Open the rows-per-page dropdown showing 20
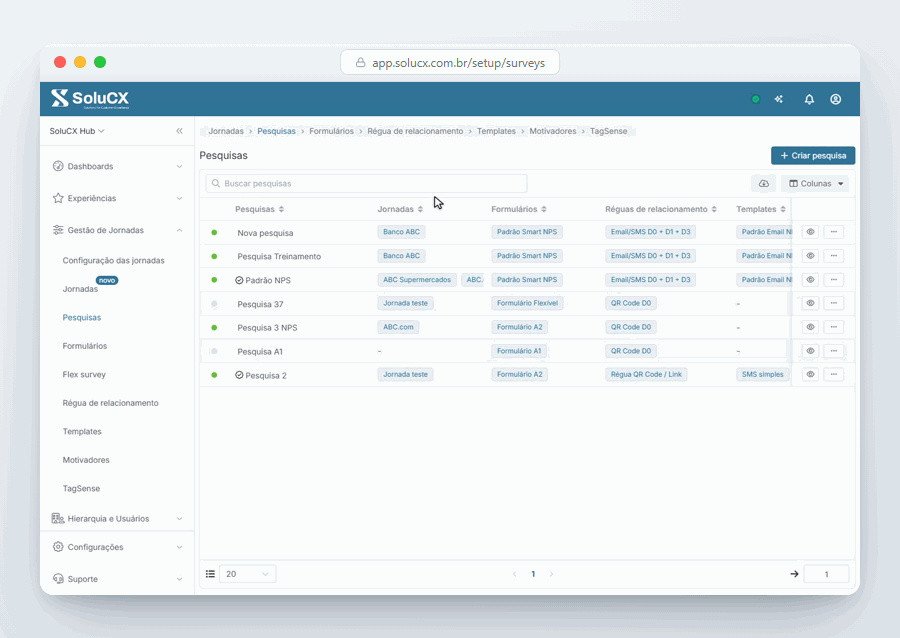This screenshot has width=900, height=638. (x=247, y=574)
